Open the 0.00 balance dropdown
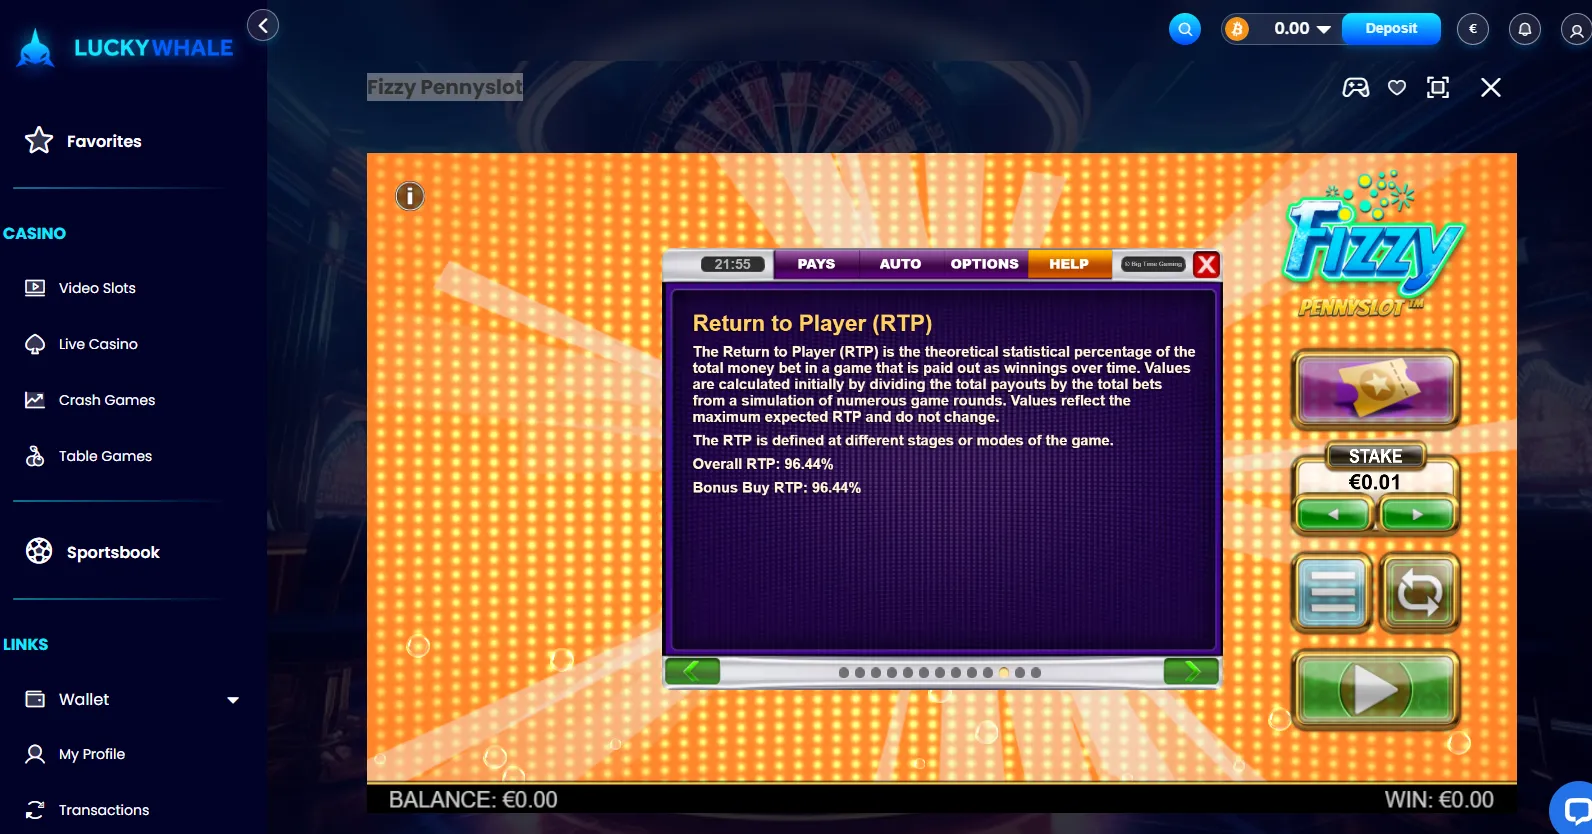This screenshot has width=1592, height=834. [x=1302, y=29]
